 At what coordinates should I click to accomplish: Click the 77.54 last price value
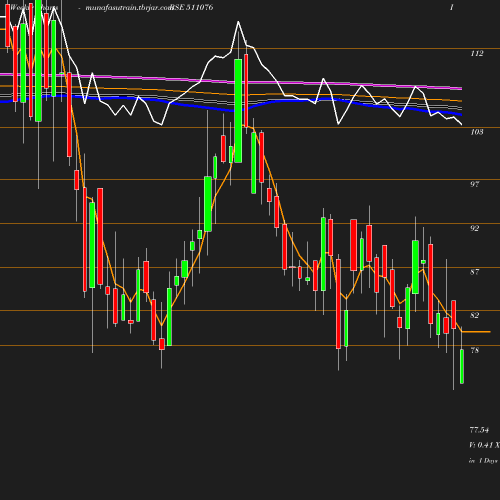479,430
